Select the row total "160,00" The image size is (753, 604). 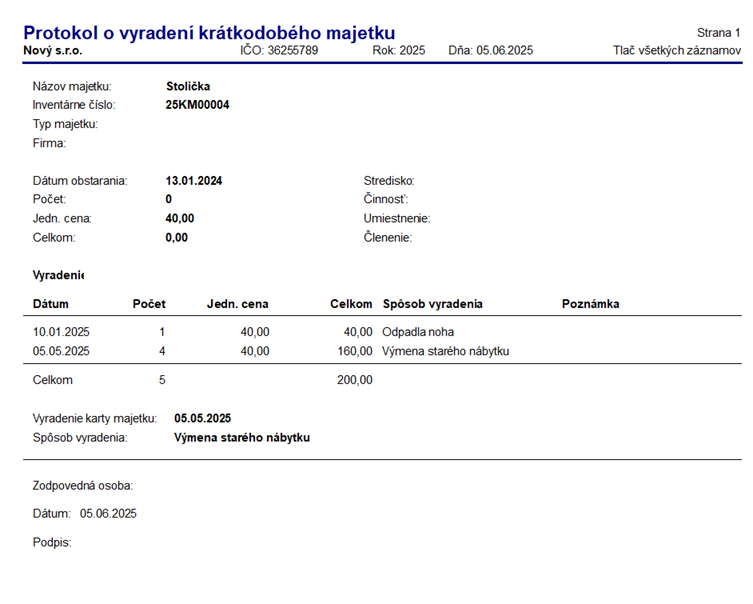(x=355, y=351)
